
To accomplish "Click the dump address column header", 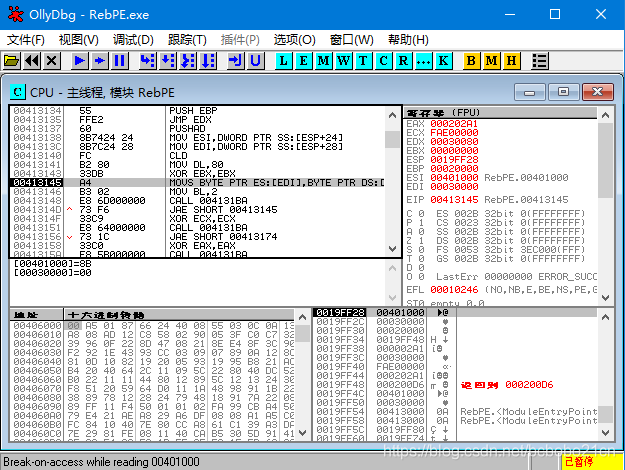I will (x=37, y=315).
